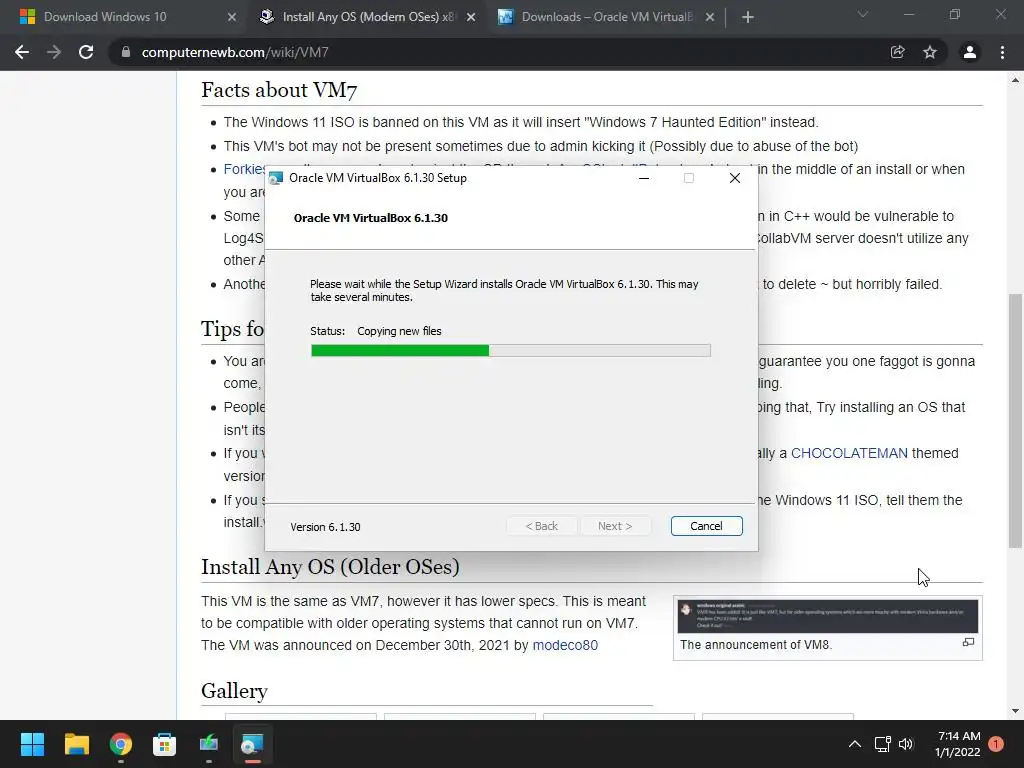Click the Status: Copying new files text
The height and width of the screenshot is (768, 1024).
click(x=376, y=331)
